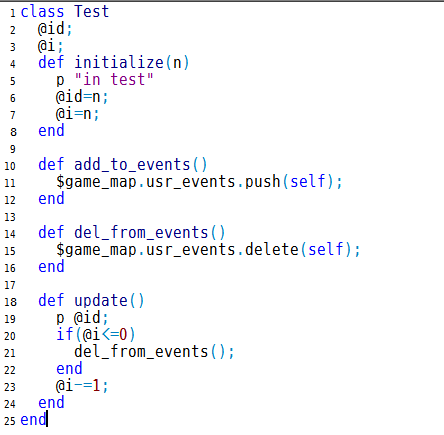Click line 1 'class Test'

(65, 11)
